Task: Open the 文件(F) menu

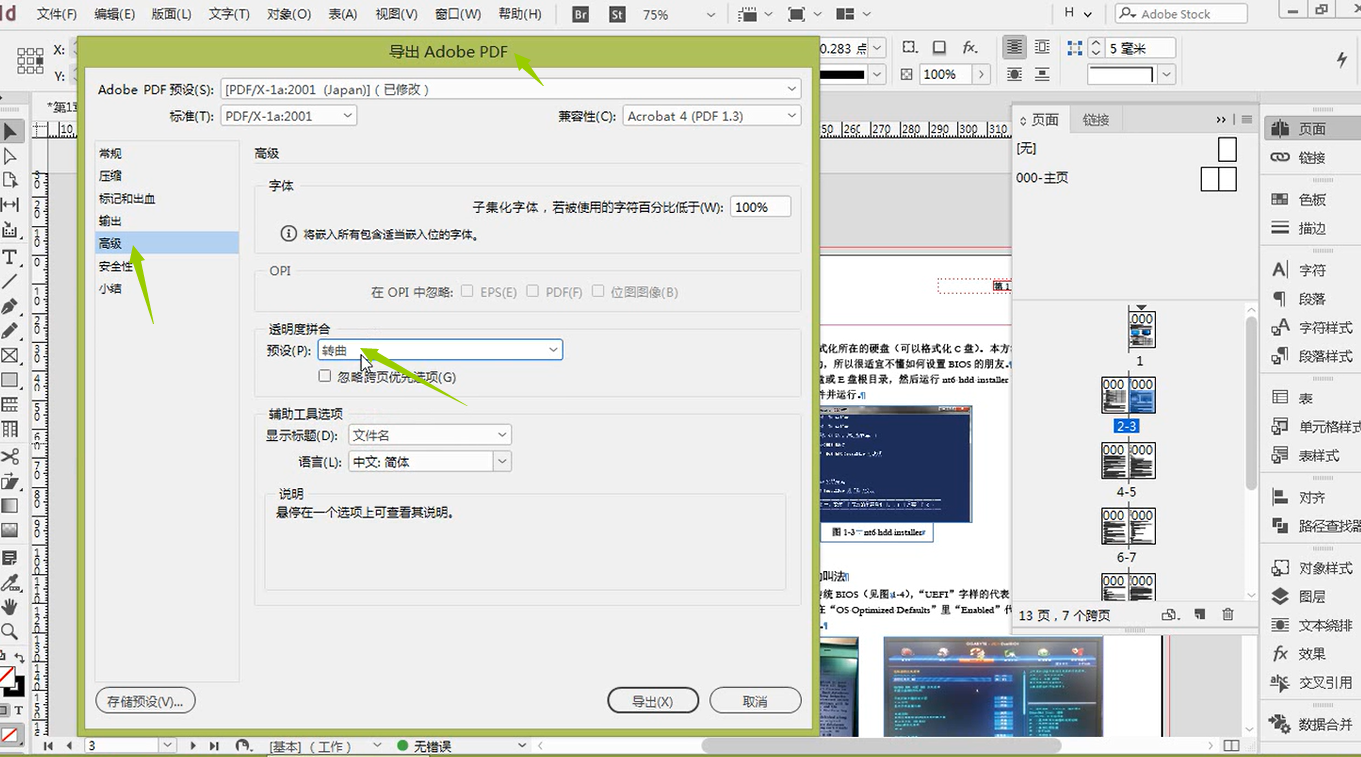Action: (x=57, y=14)
